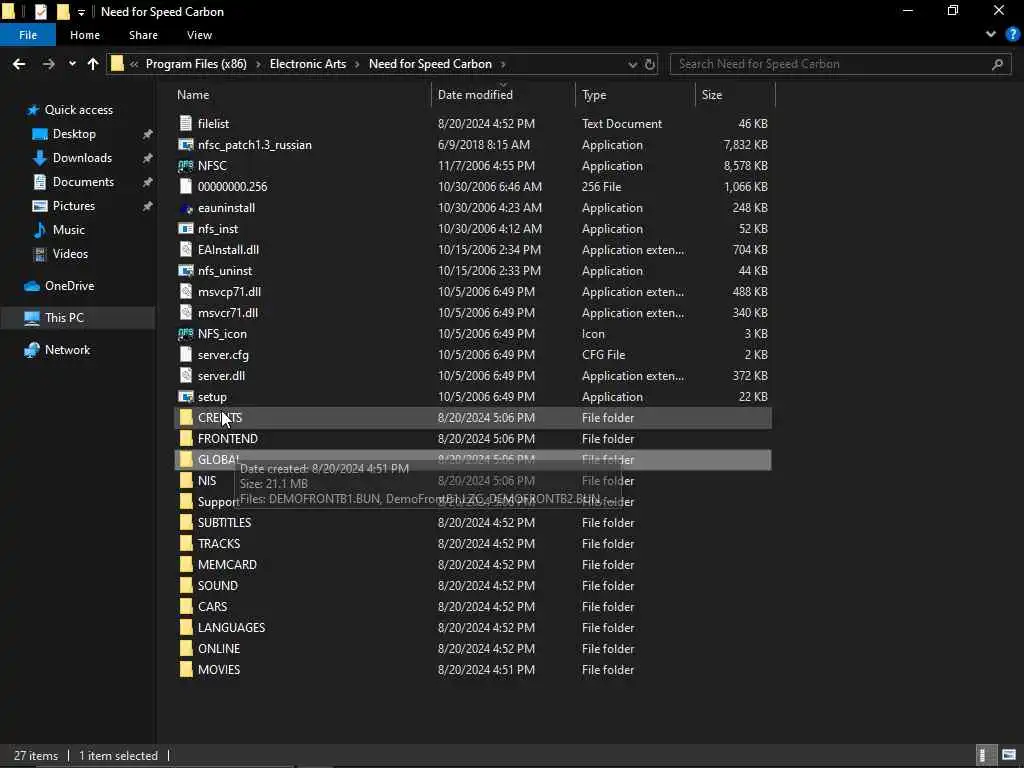Select the CARS folder icon
Screen dimensions: 1024x768
[x=186, y=607]
